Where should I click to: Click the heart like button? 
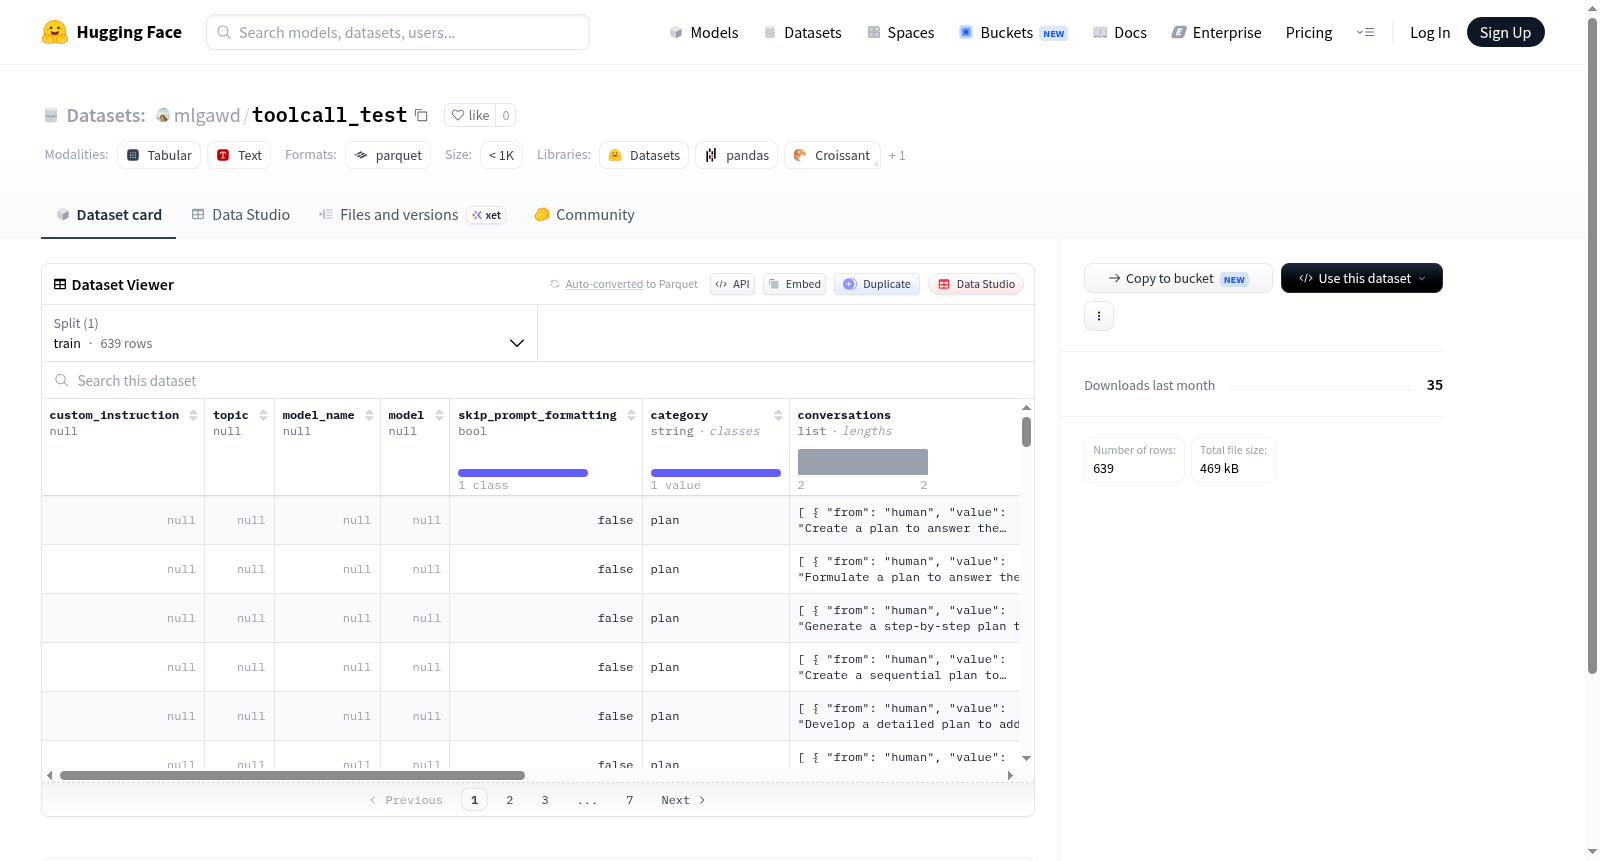click(x=470, y=115)
